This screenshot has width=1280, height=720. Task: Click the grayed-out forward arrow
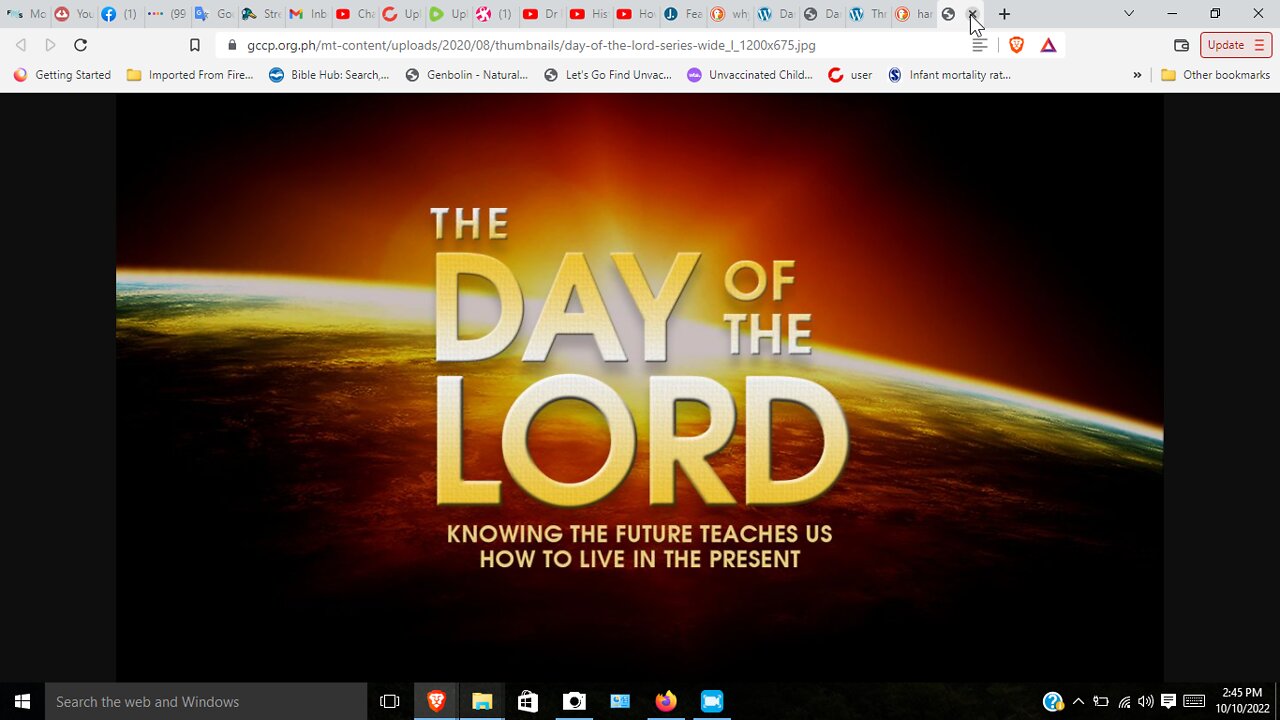pos(50,45)
